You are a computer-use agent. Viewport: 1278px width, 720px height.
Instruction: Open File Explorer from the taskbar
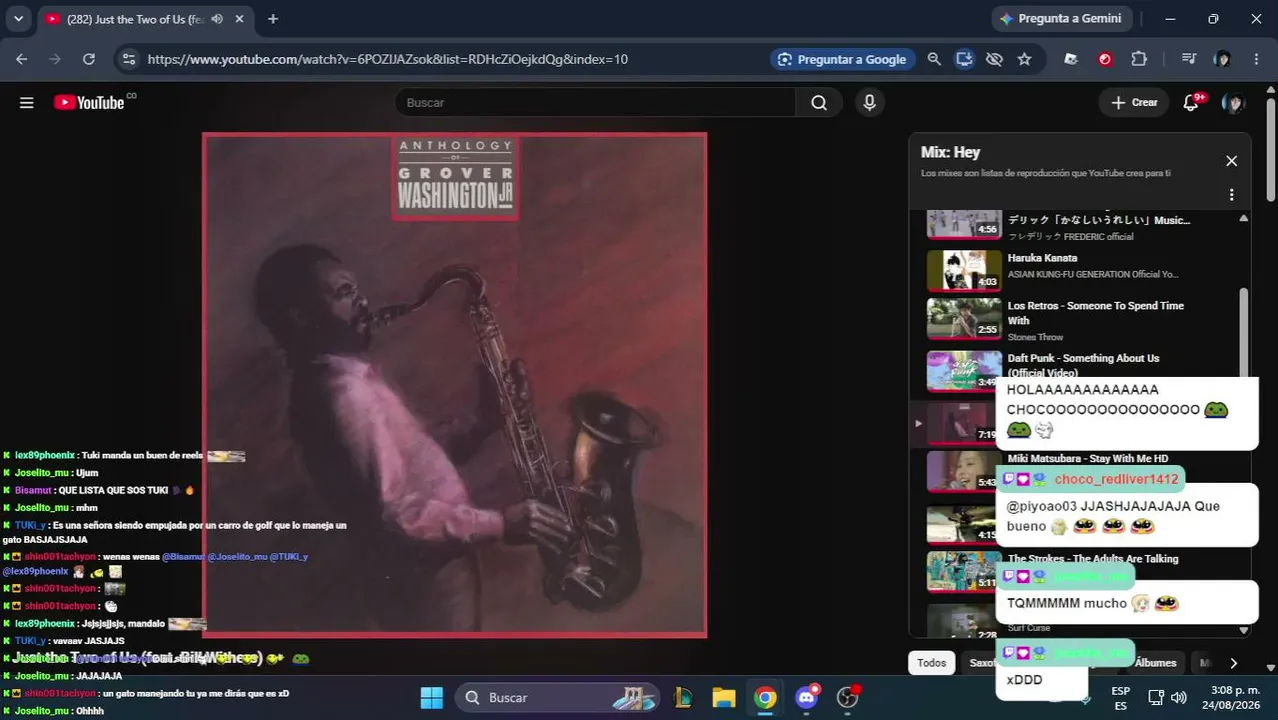click(x=724, y=697)
